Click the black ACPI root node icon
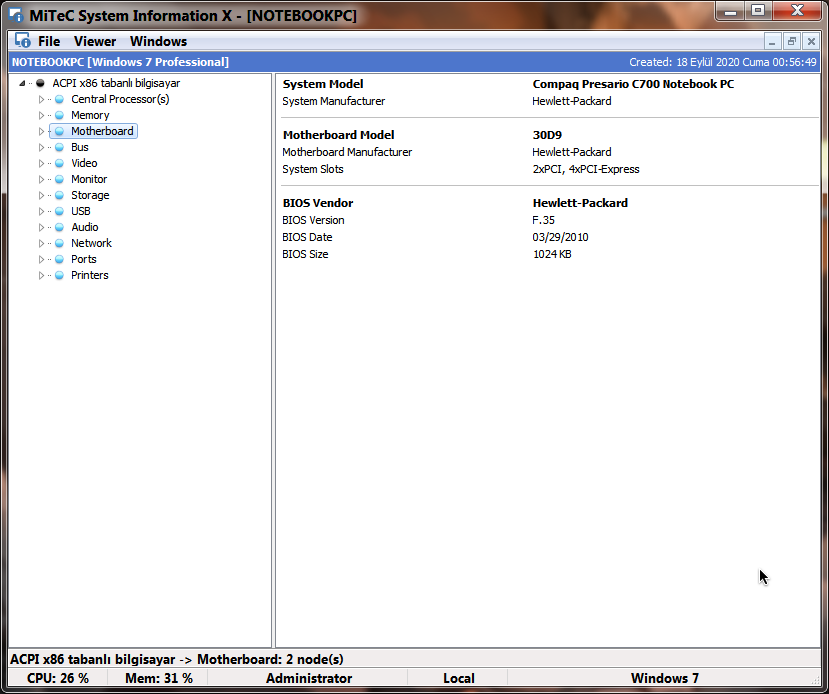The height and width of the screenshot is (694, 829). (40, 83)
